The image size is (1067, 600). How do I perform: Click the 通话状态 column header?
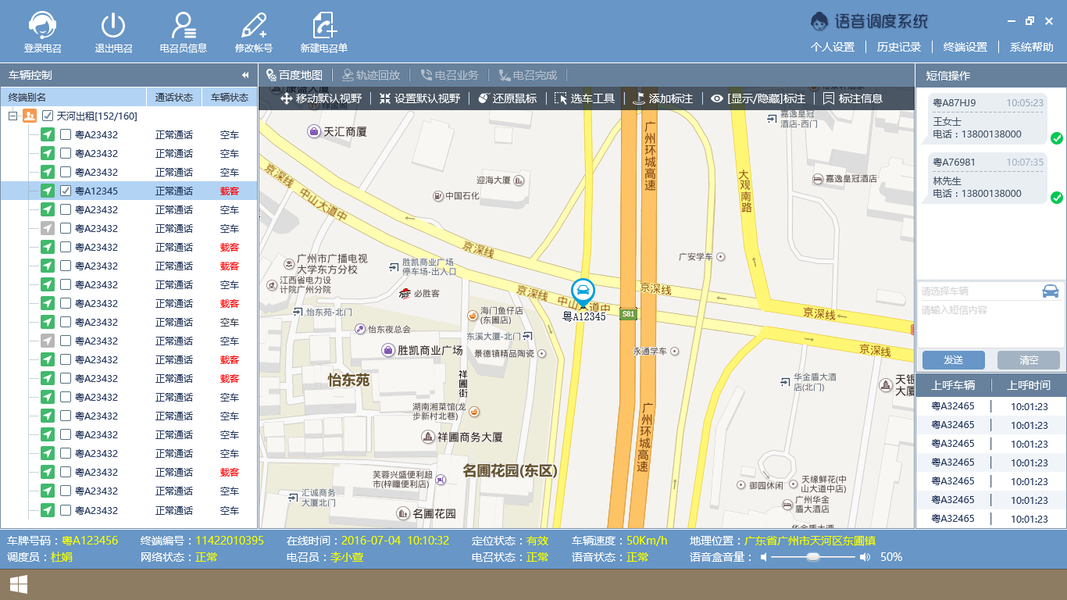coord(174,97)
